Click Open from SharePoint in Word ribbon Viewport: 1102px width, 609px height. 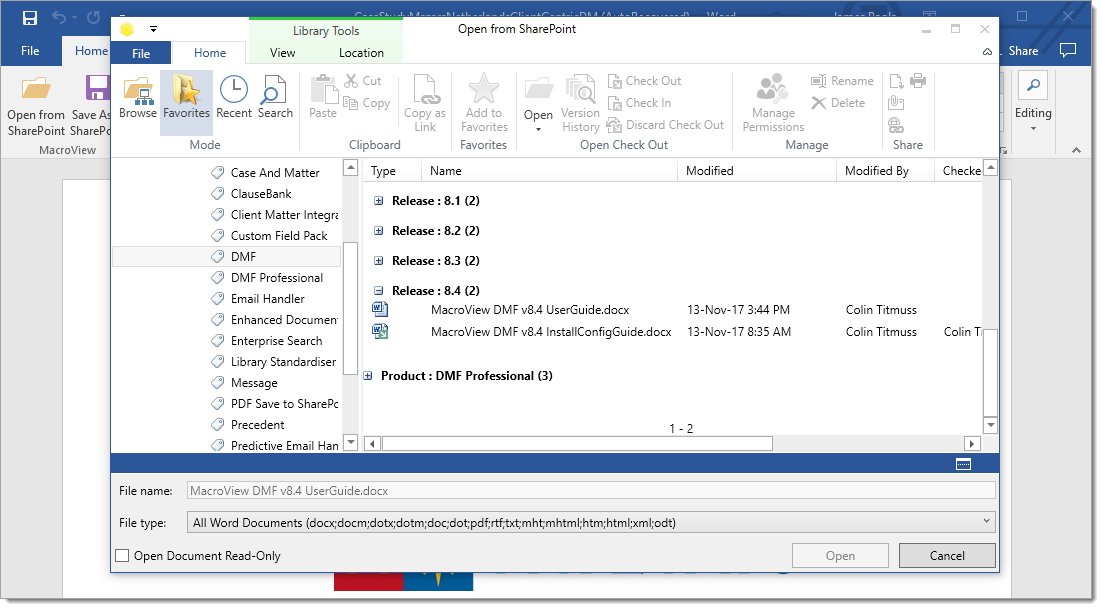click(36, 106)
